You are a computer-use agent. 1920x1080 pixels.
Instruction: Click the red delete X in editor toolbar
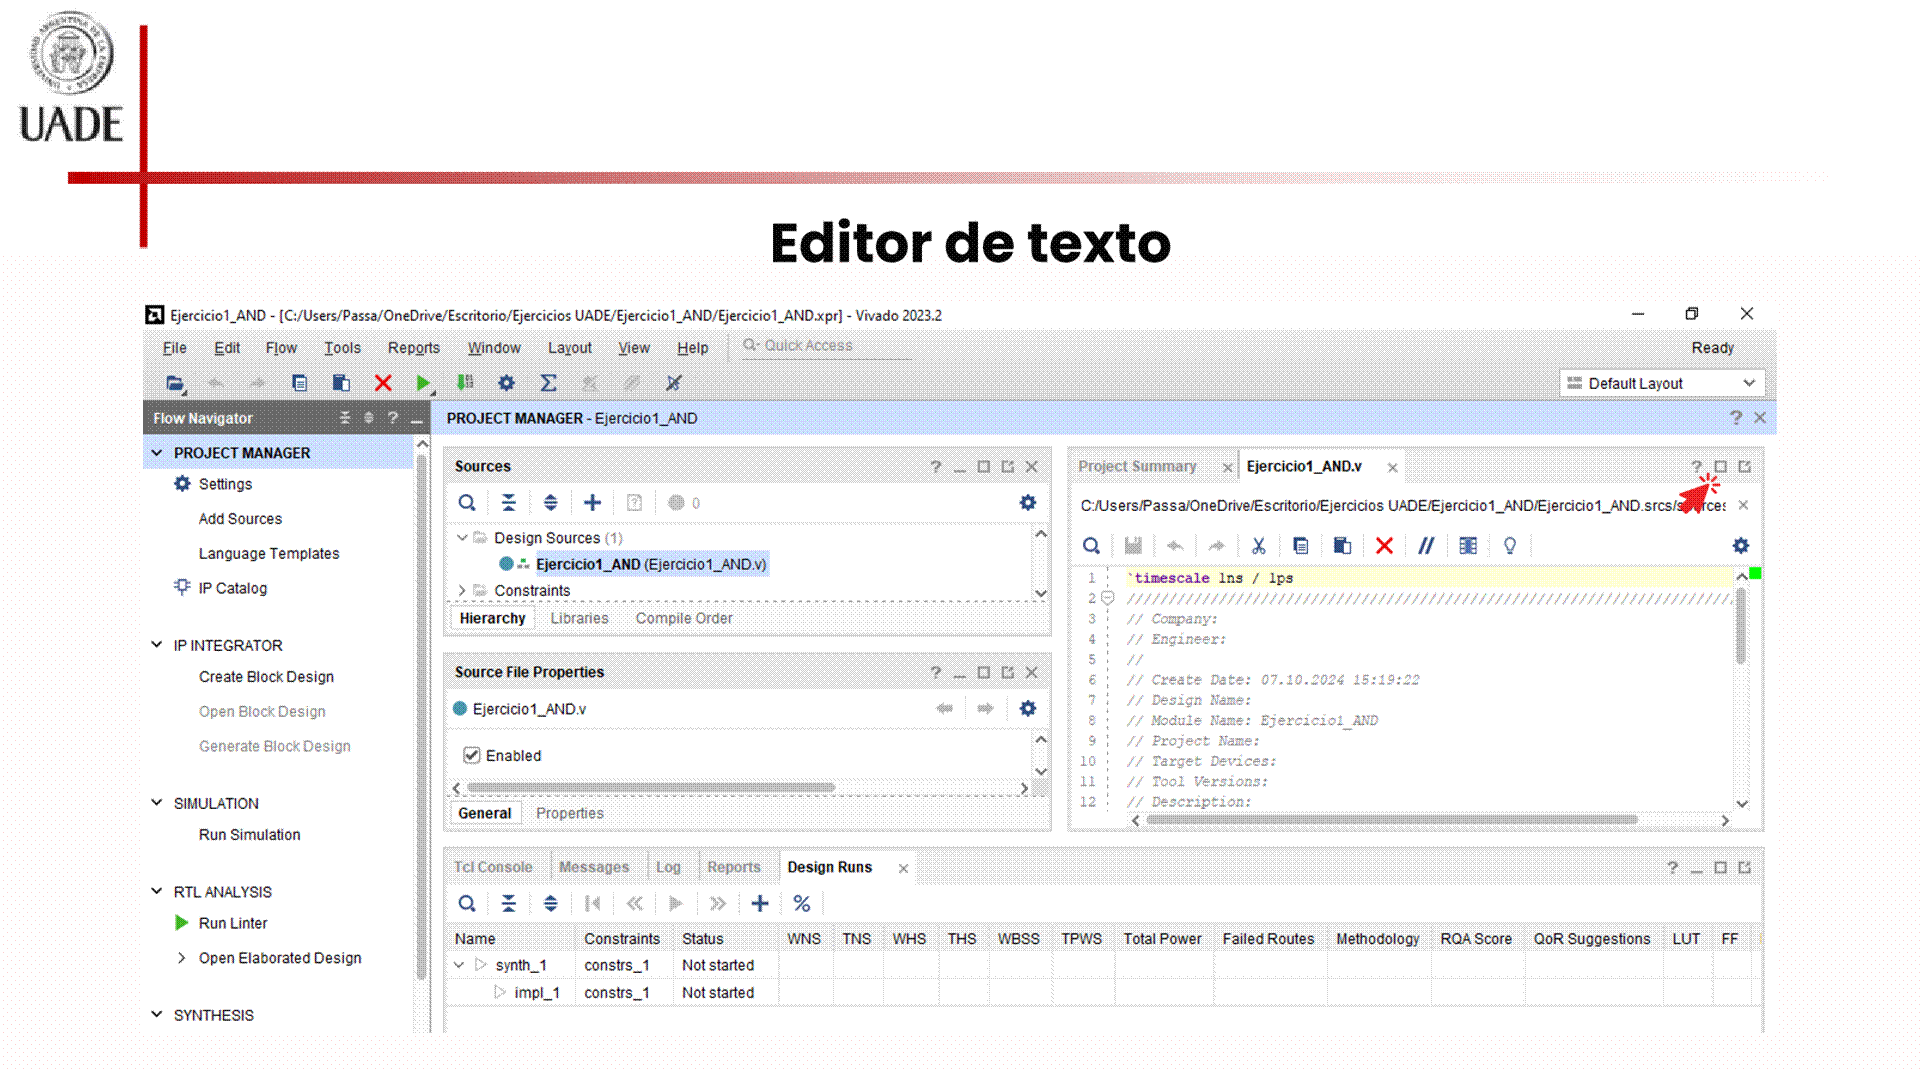pyautogui.click(x=1384, y=546)
